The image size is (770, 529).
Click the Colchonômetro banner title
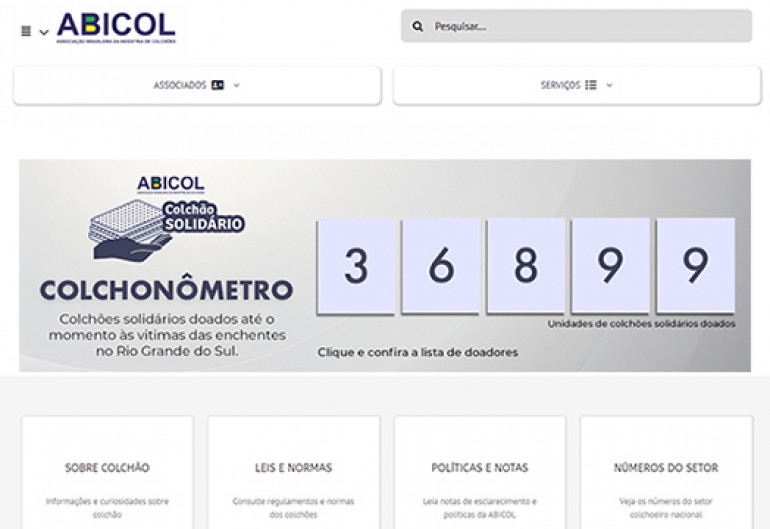(166, 291)
